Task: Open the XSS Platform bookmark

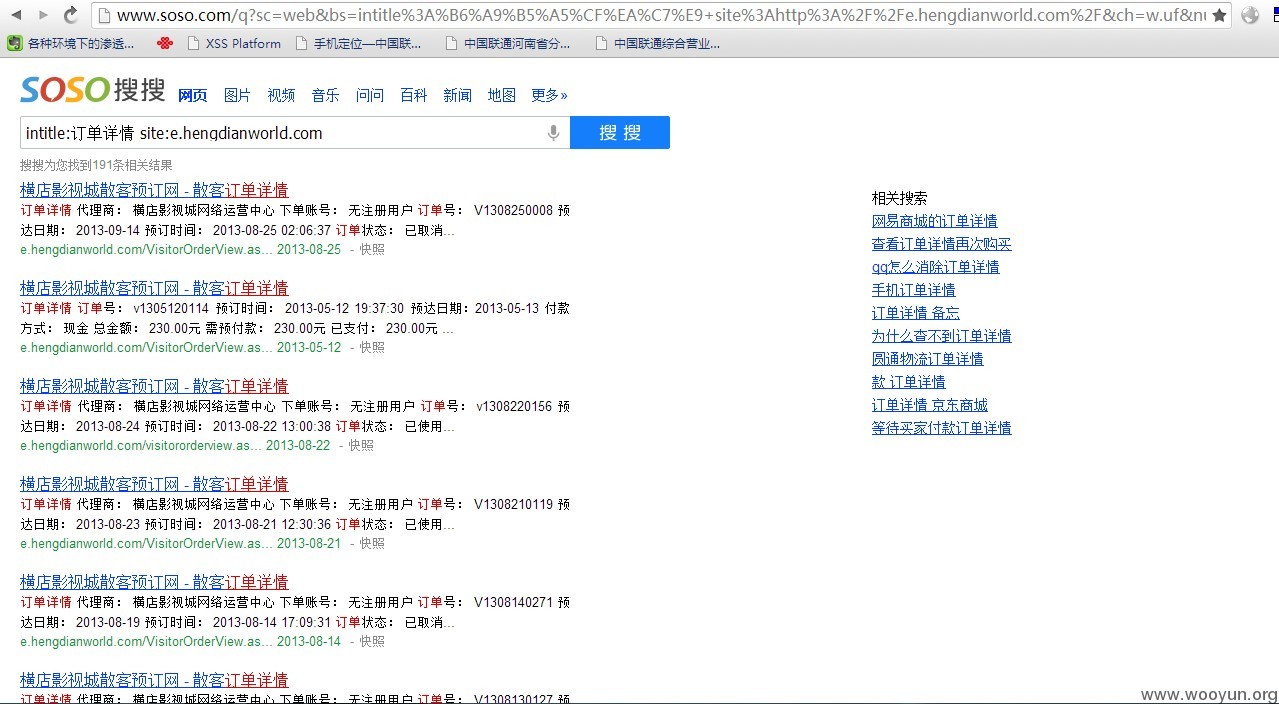Action: click(233, 43)
